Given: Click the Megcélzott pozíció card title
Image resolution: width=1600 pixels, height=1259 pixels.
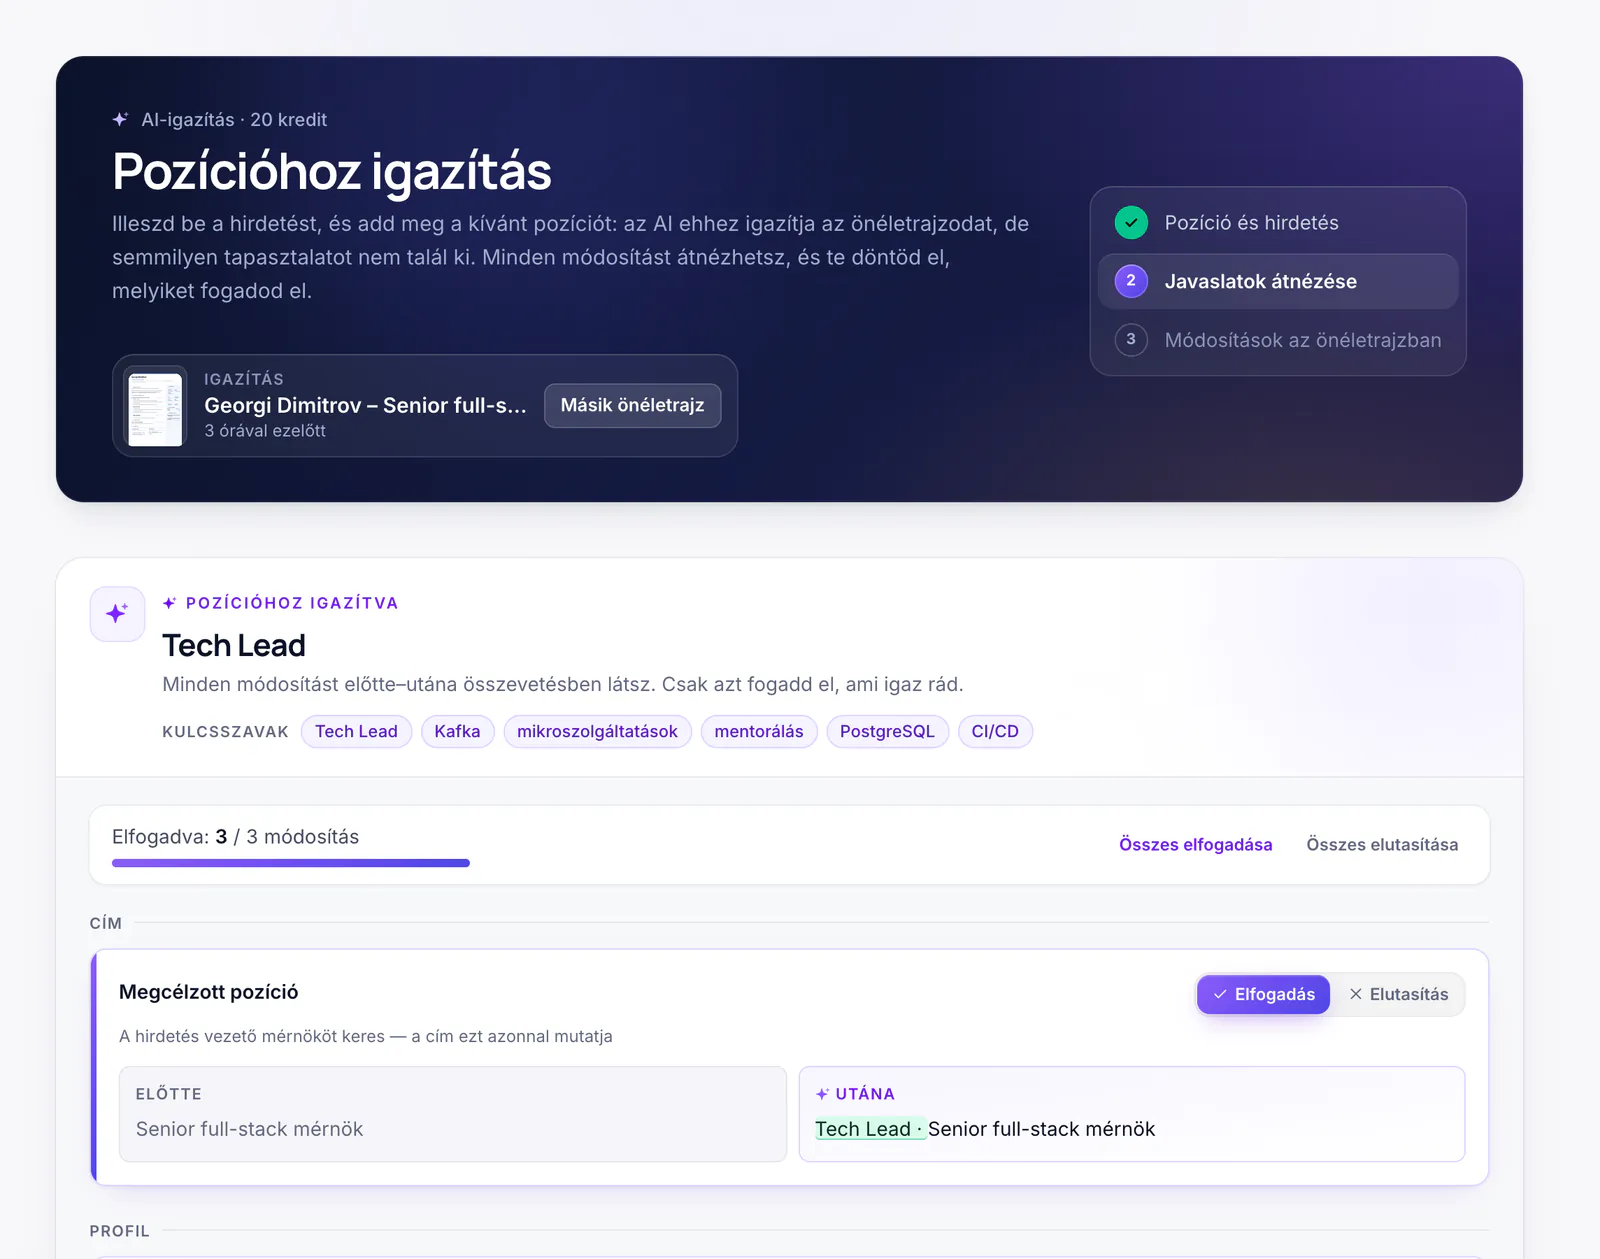Looking at the screenshot, I should (x=208, y=992).
